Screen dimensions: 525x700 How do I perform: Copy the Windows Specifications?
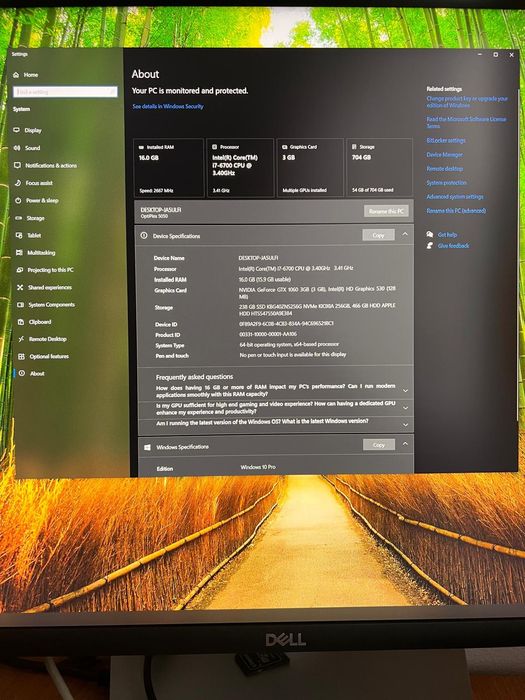pyautogui.click(x=379, y=445)
